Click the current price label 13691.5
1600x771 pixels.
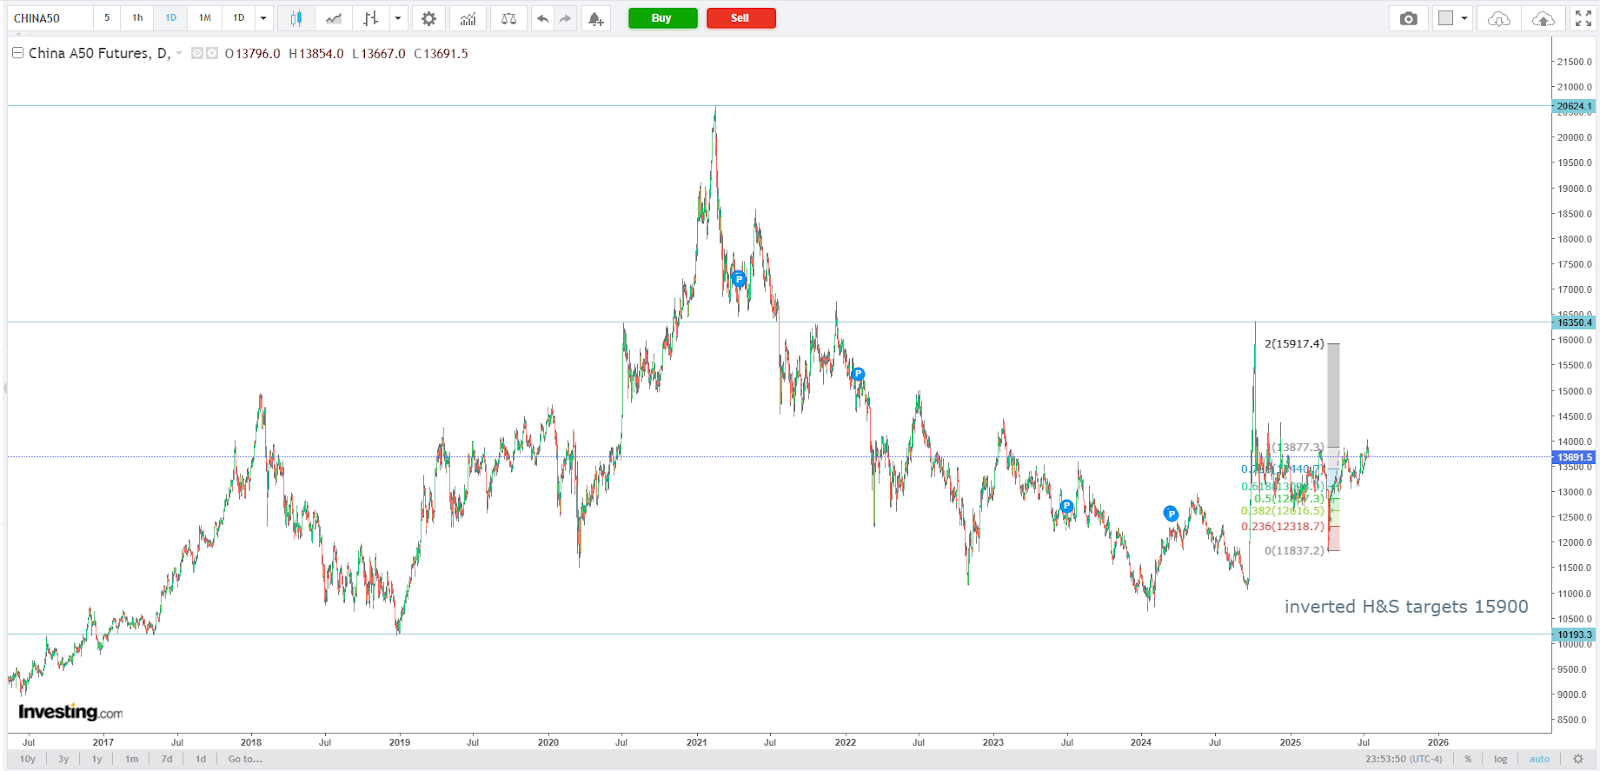[1574, 457]
